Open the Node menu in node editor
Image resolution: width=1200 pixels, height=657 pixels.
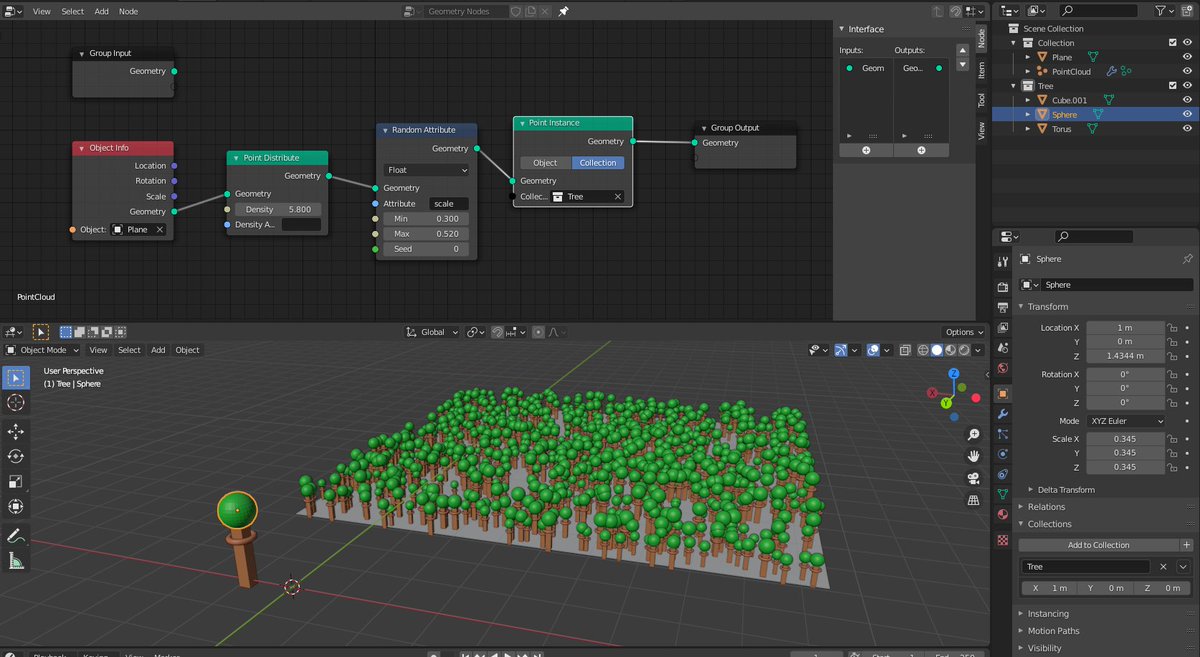(x=129, y=11)
